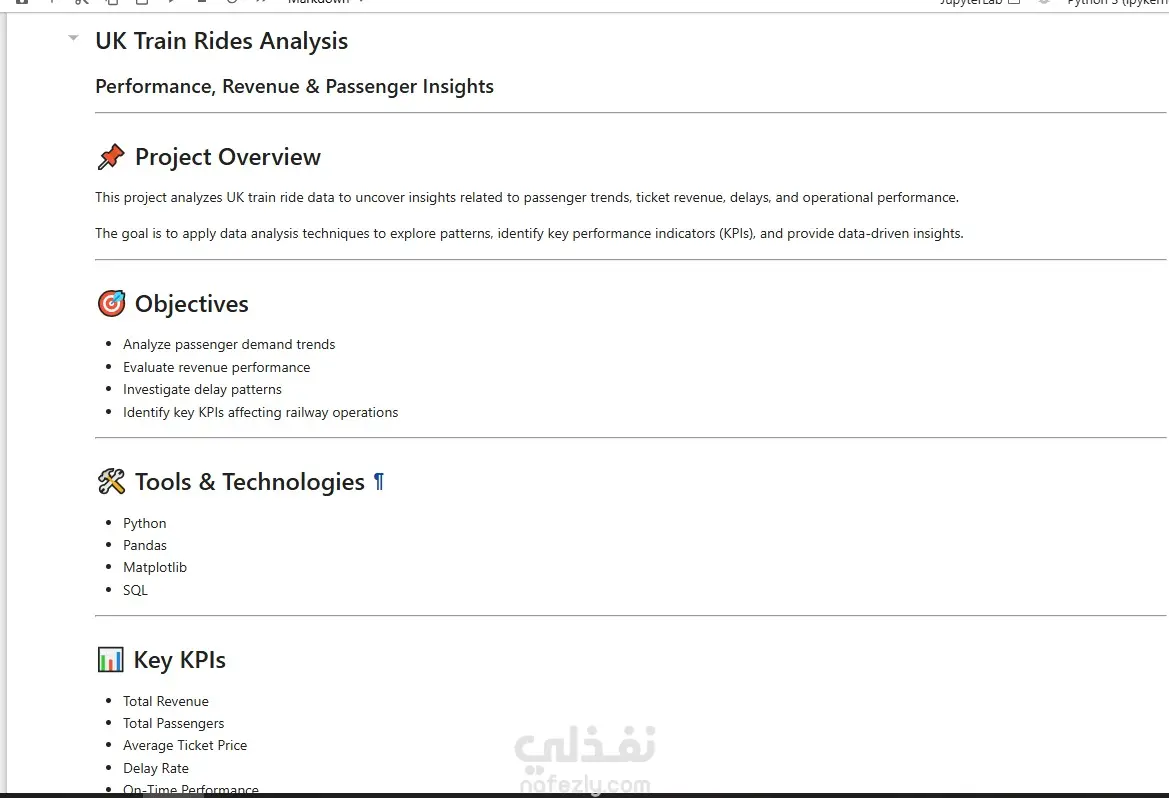Click the Performance, Revenue & Passenger Insights subtitle
1169x798 pixels.
pos(294,87)
